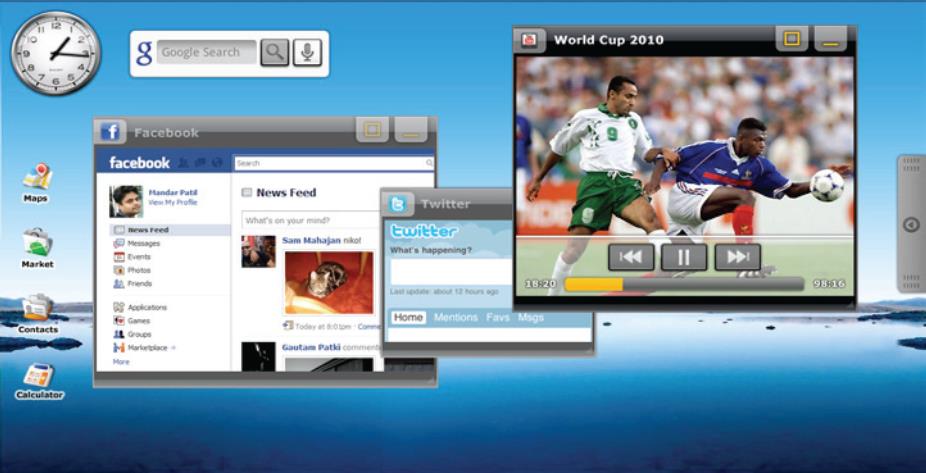The image size is (926, 473).
Task: Switch to Twitter Home tab
Action: (x=408, y=317)
